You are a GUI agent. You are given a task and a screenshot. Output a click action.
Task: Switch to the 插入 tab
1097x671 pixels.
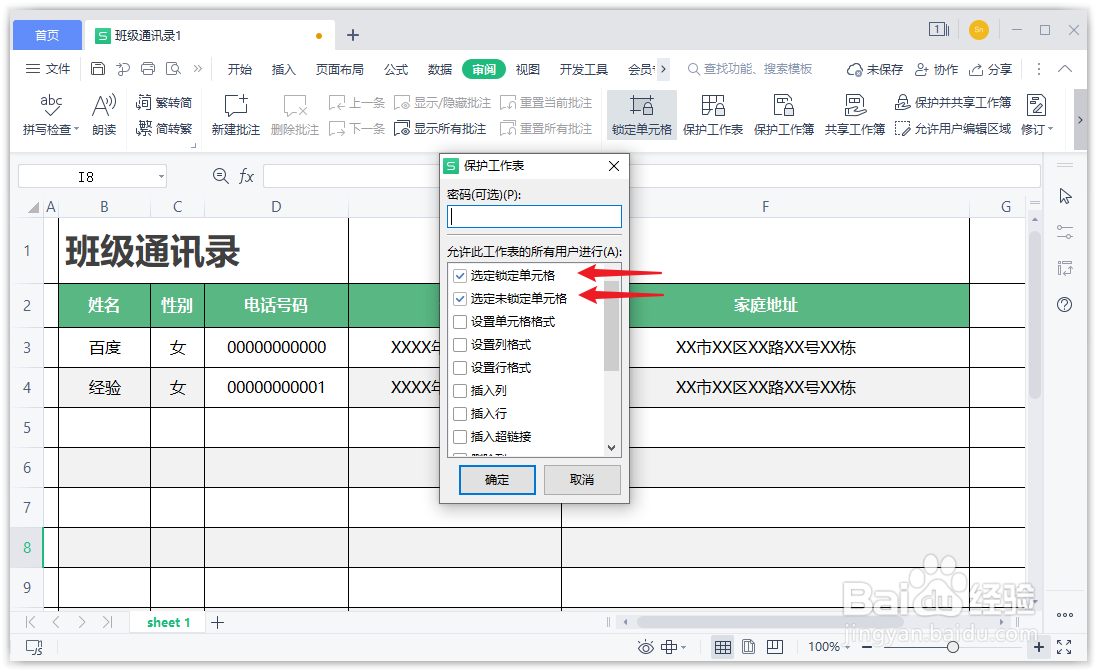click(x=283, y=69)
